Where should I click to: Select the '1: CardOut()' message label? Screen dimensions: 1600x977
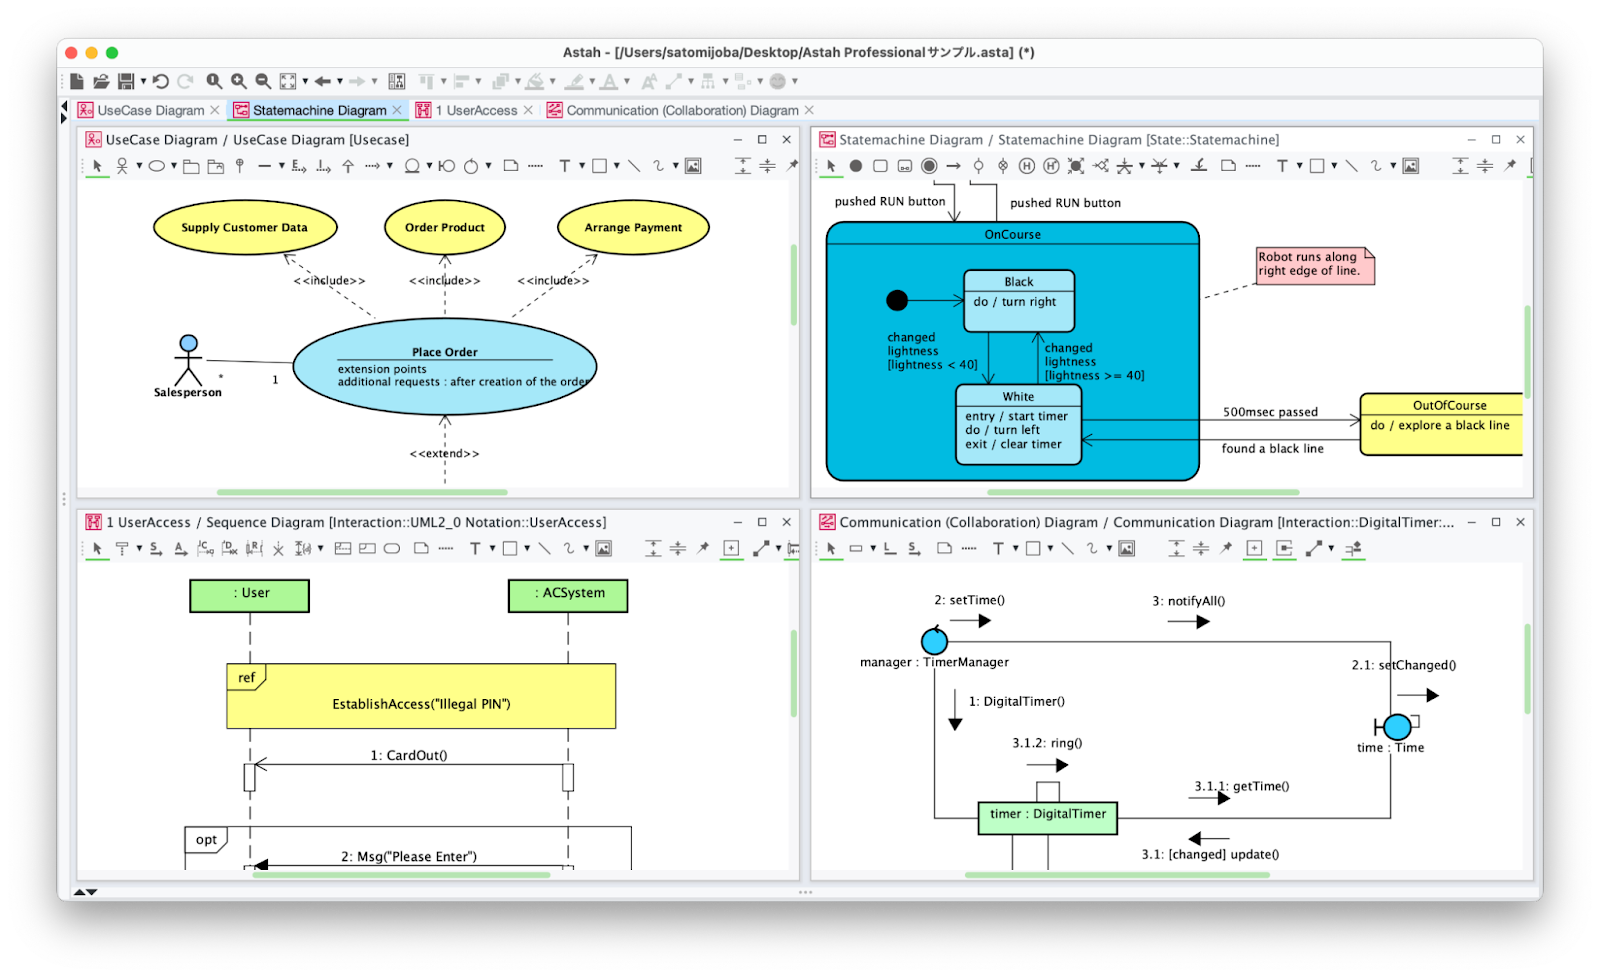pos(409,755)
